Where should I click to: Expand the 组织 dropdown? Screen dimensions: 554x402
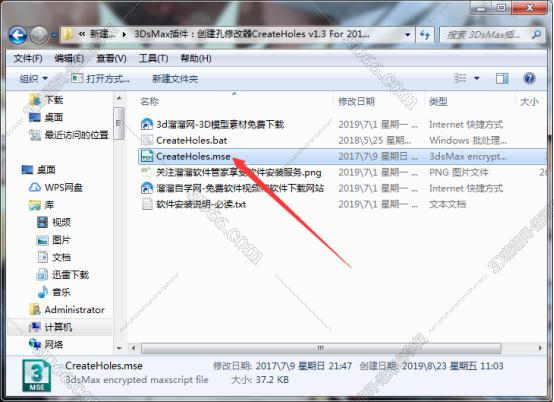coord(34,78)
